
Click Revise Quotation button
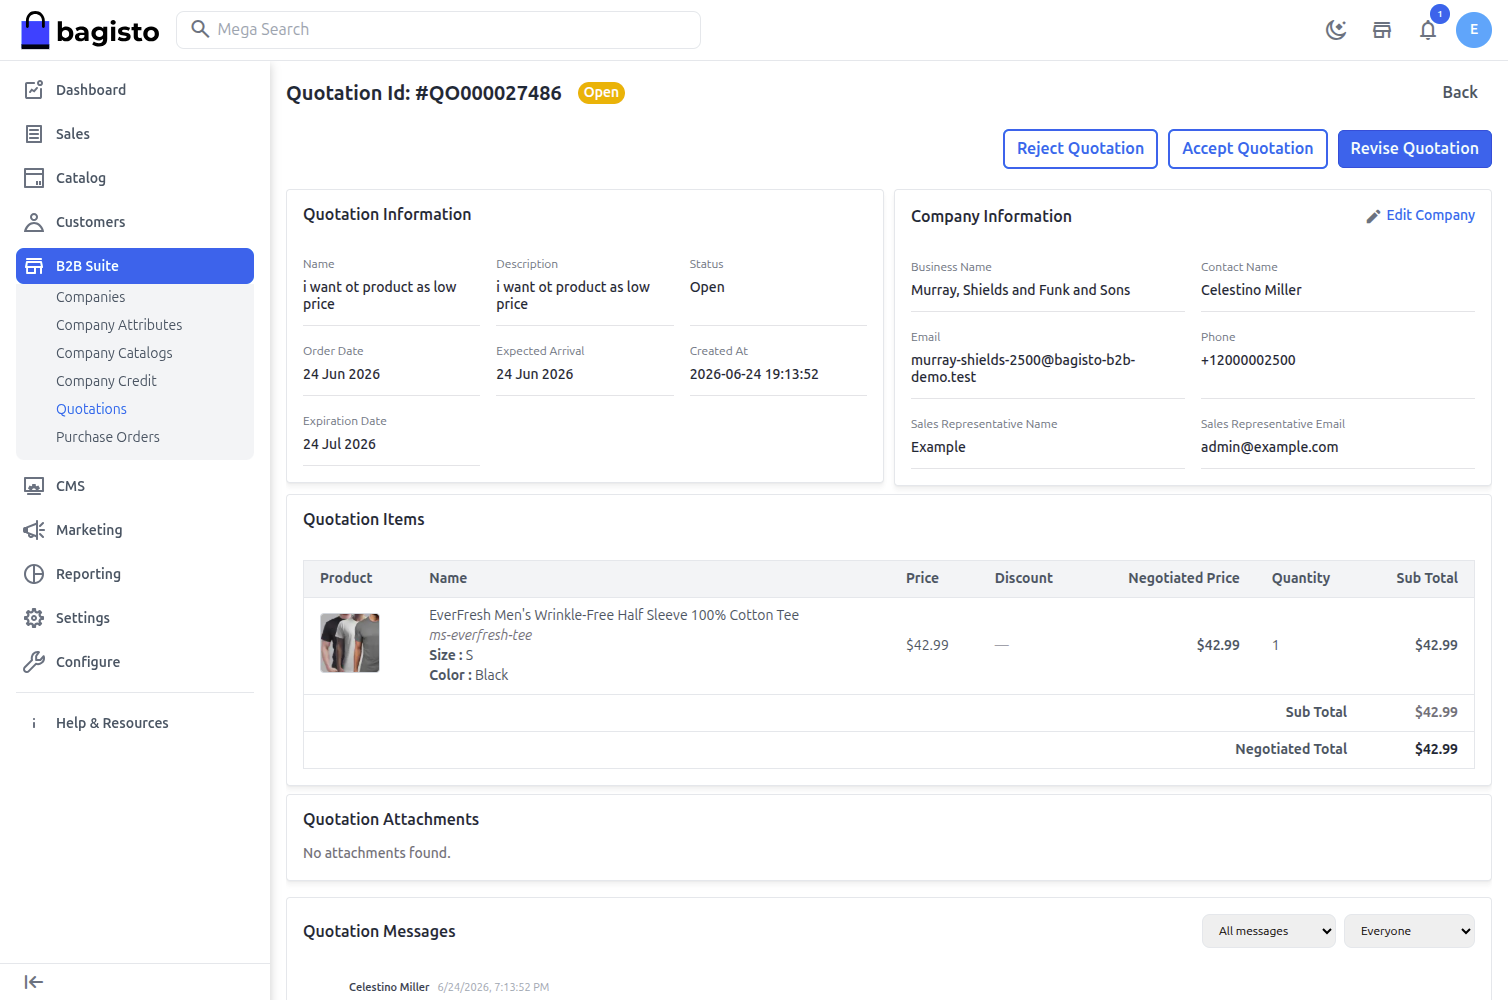click(1415, 149)
